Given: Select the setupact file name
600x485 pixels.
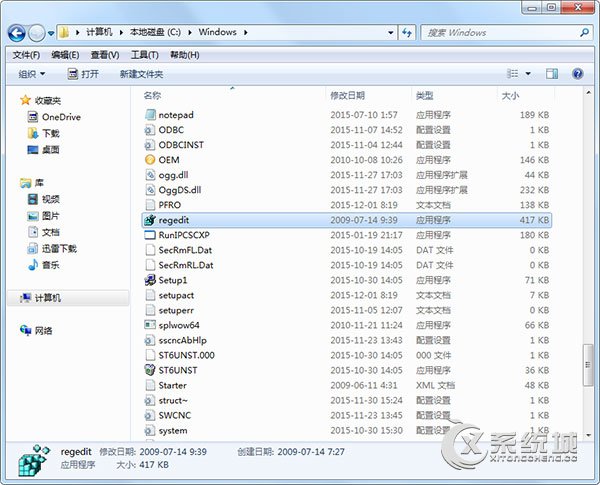Looking at the screenshot, I should tap(176, 295).
